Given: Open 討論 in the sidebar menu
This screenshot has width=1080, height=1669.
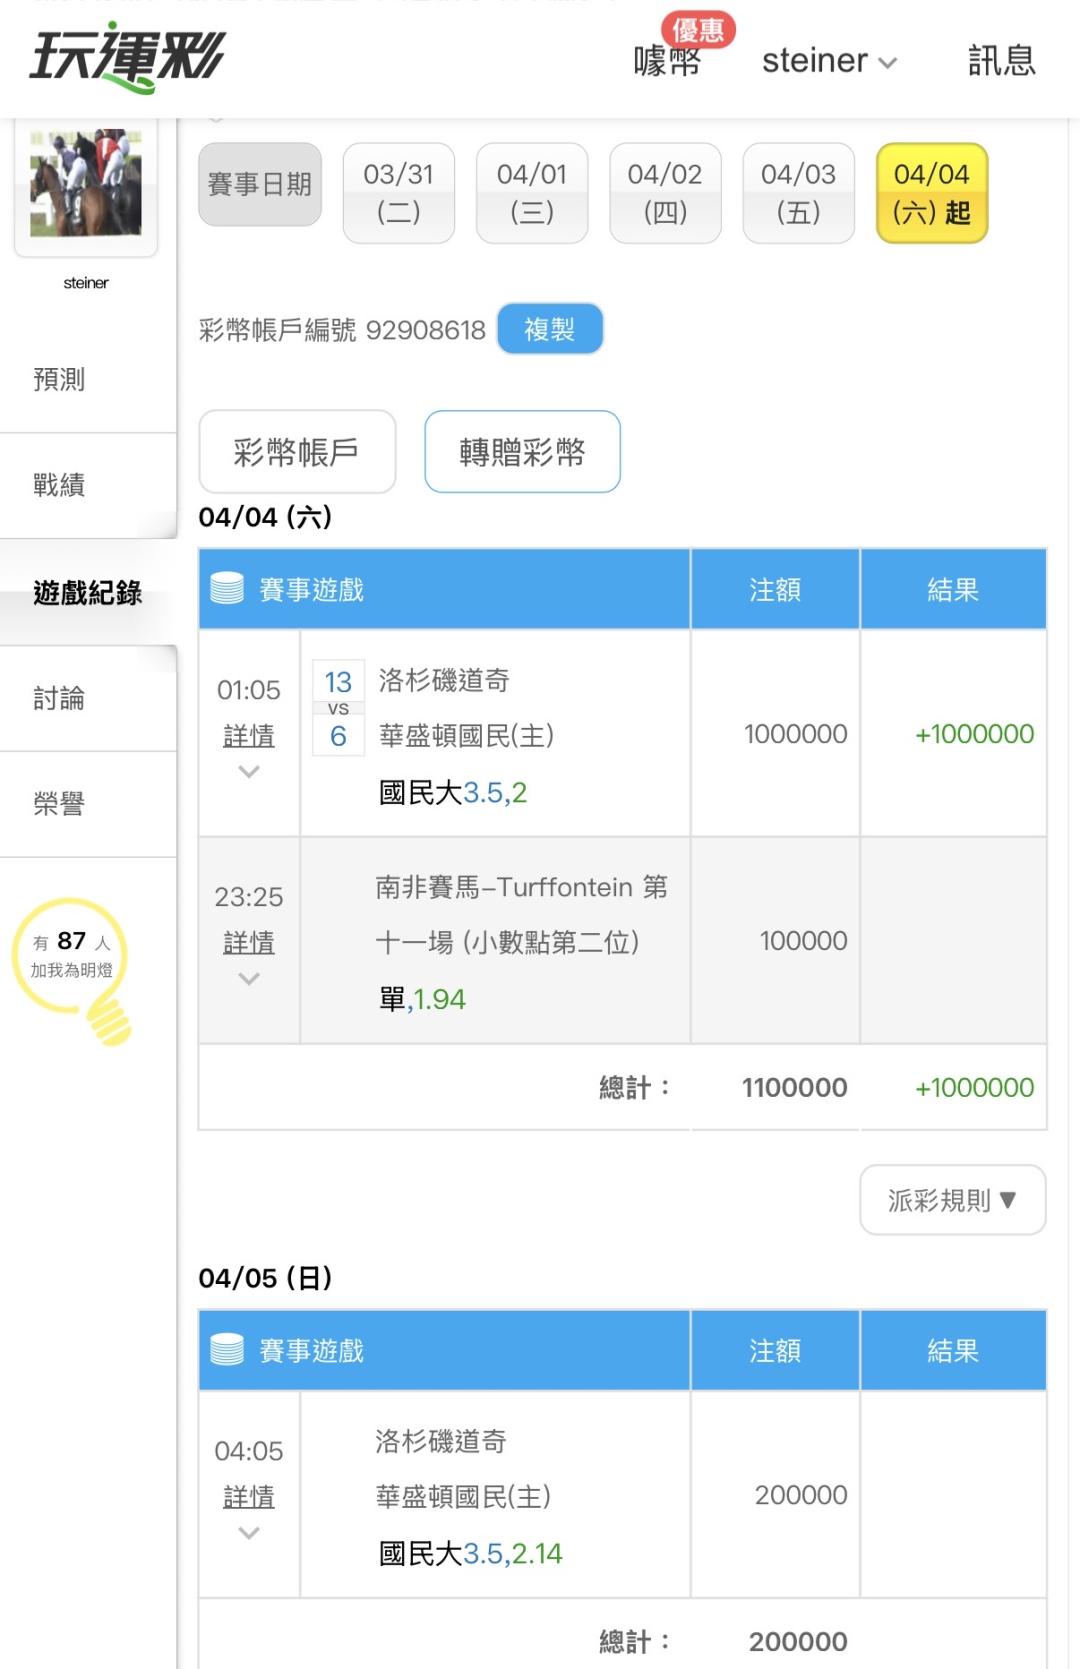Looking at the screenshot, I should click(60, 698).
